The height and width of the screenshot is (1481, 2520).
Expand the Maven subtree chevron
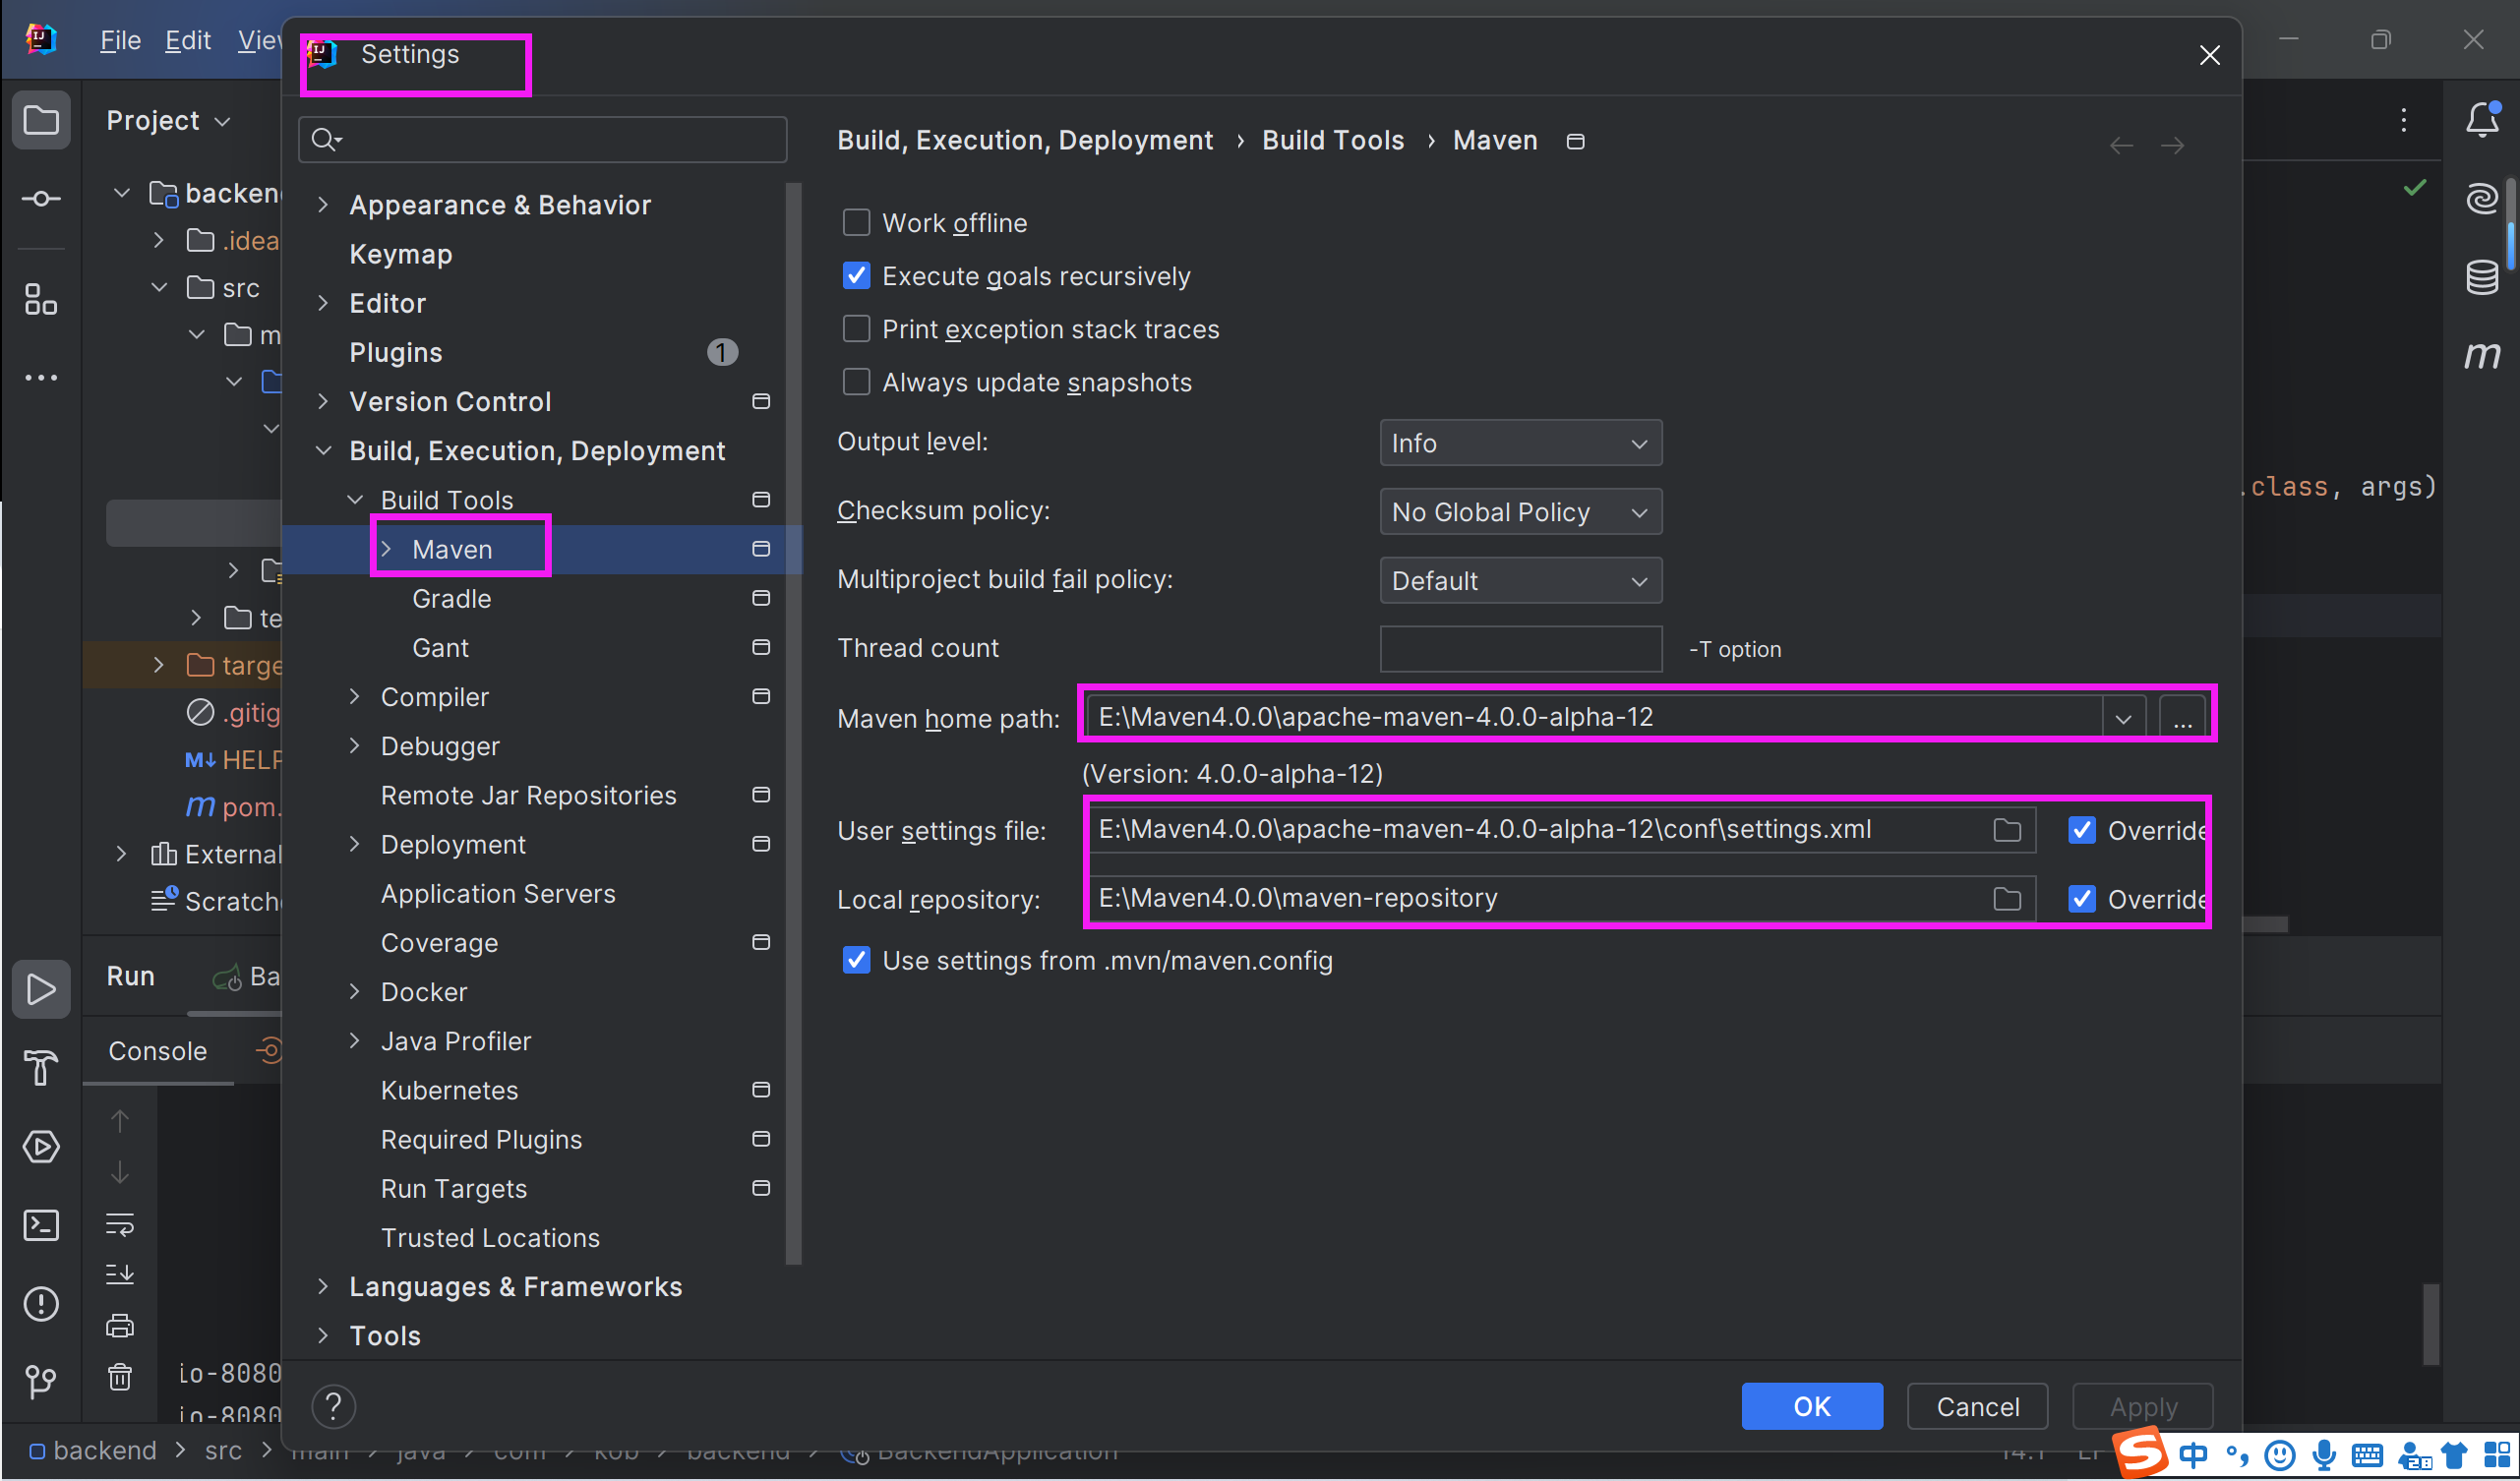[x=386, y=549]
